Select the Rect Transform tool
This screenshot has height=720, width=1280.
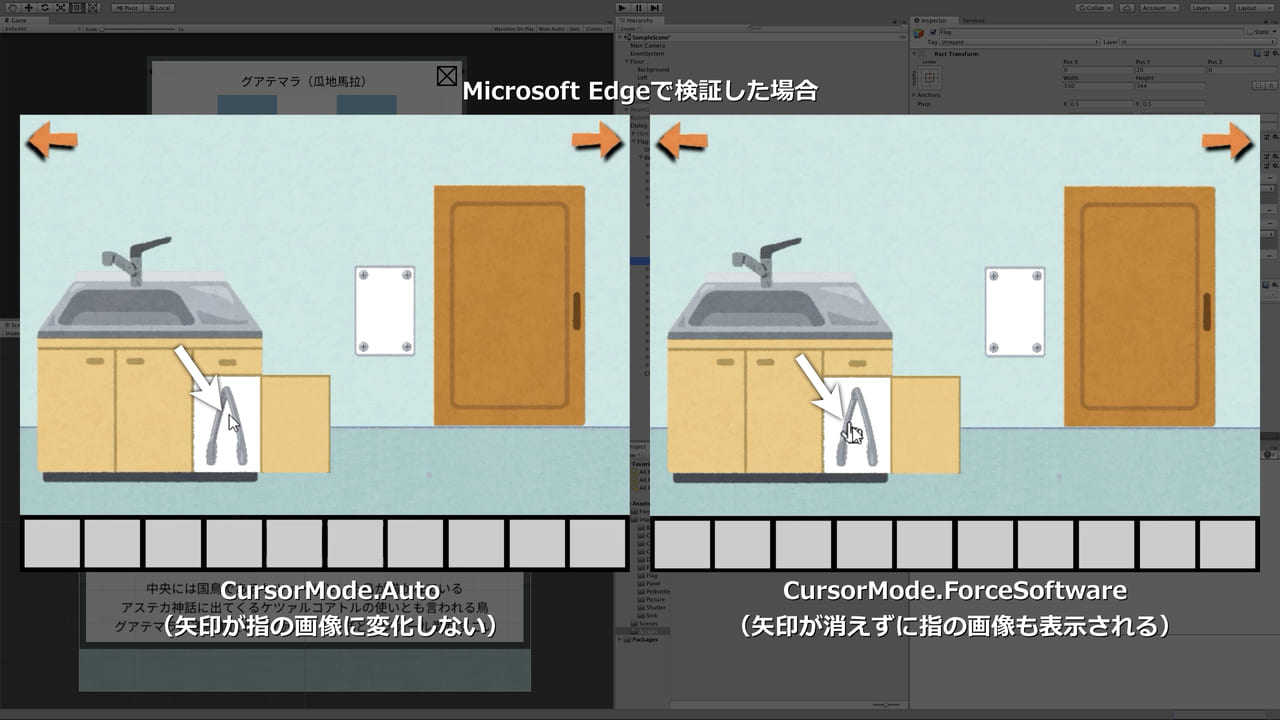pos(77,7)
